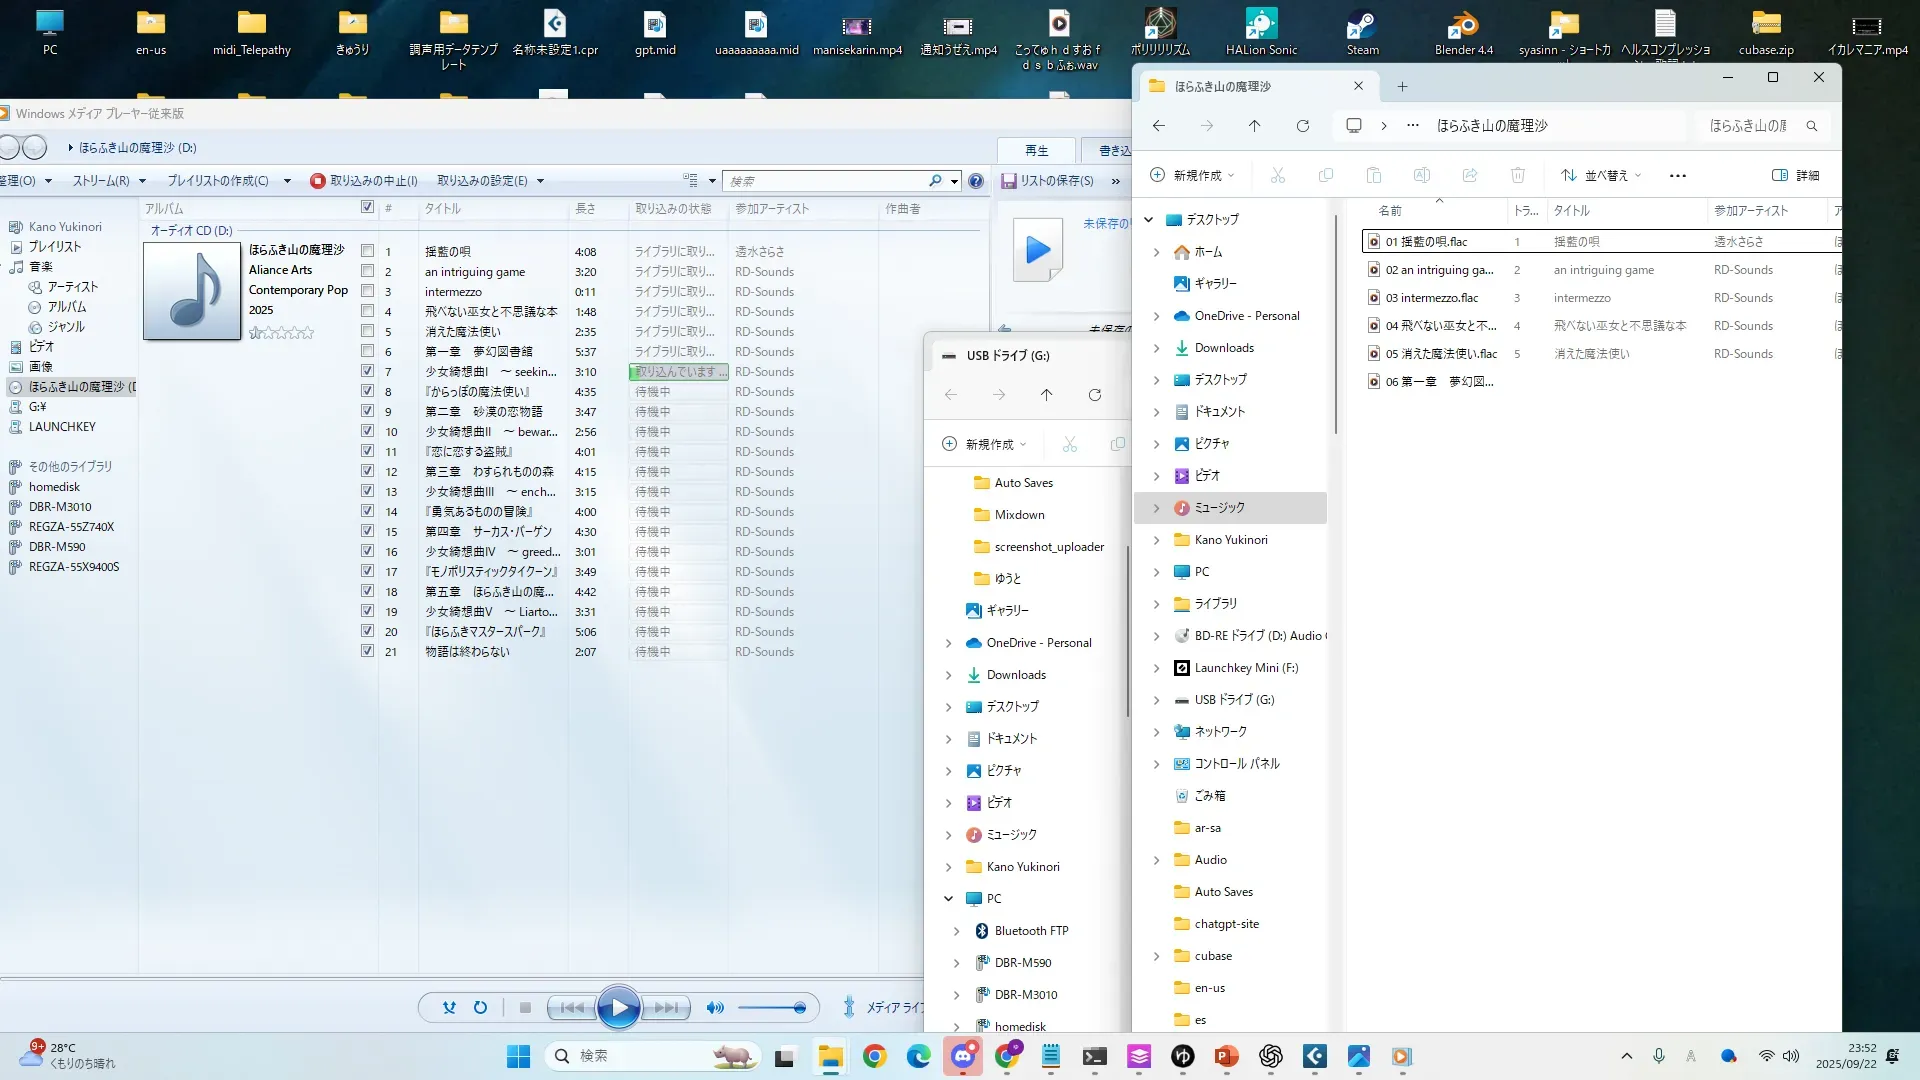The image size is (1920, 1080).
Task: Open 並べ替え sort options in Explorer
Action: [1601, 175]
